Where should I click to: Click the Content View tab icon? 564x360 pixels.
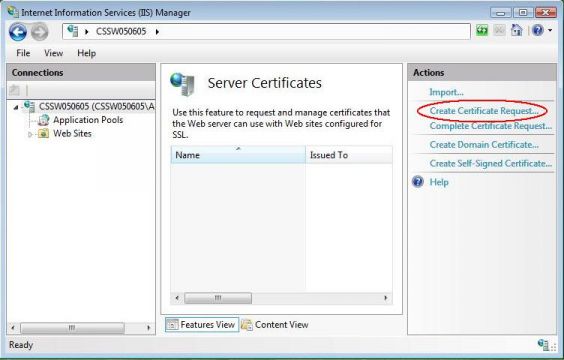point(247,325)
